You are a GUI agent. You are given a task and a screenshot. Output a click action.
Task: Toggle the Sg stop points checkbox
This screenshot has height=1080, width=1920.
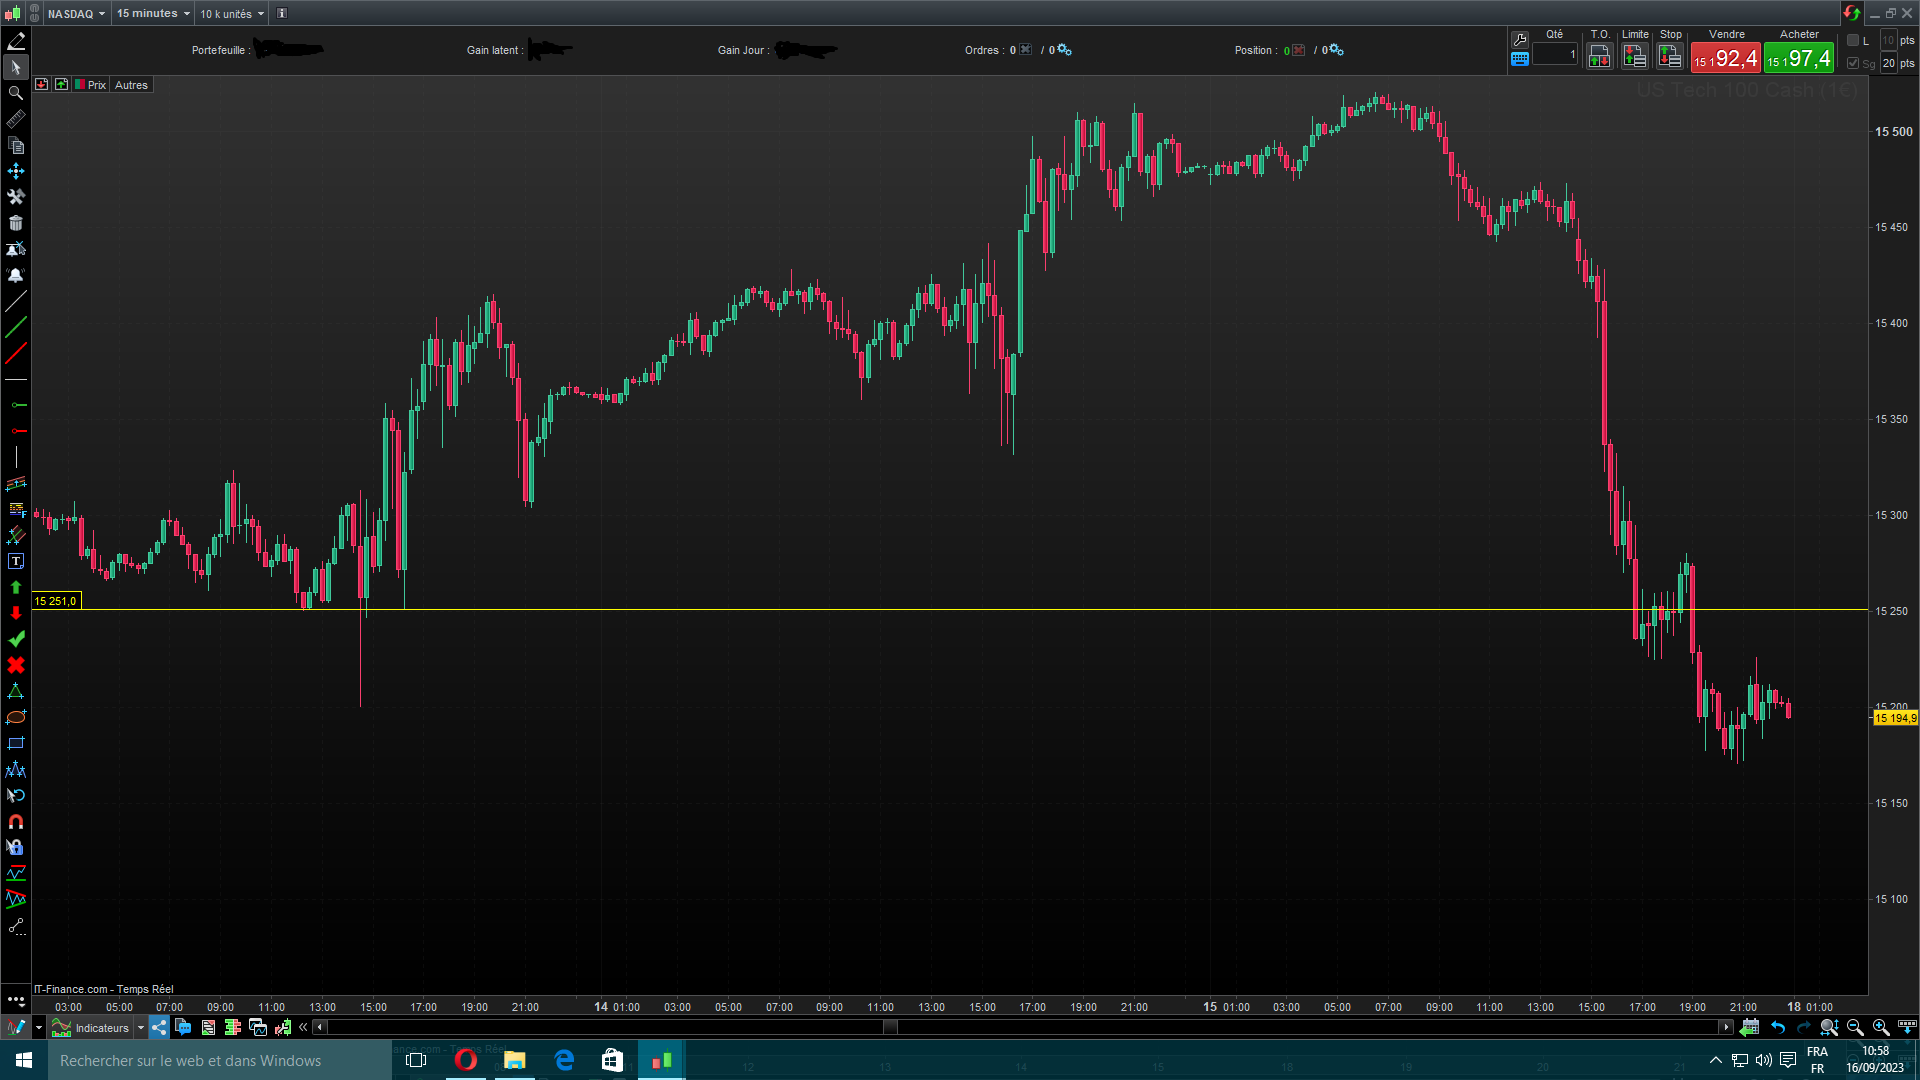pyautogui.click(x=1853, y=63)
